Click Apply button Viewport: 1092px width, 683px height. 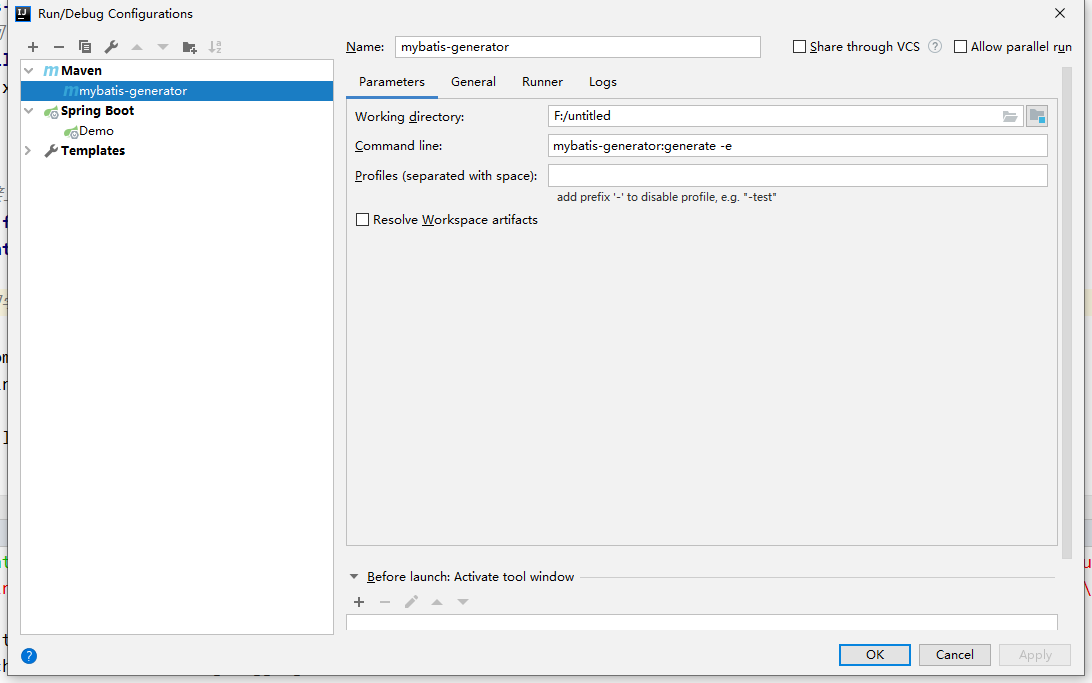pyautogui.click(x=1035, y=654)
